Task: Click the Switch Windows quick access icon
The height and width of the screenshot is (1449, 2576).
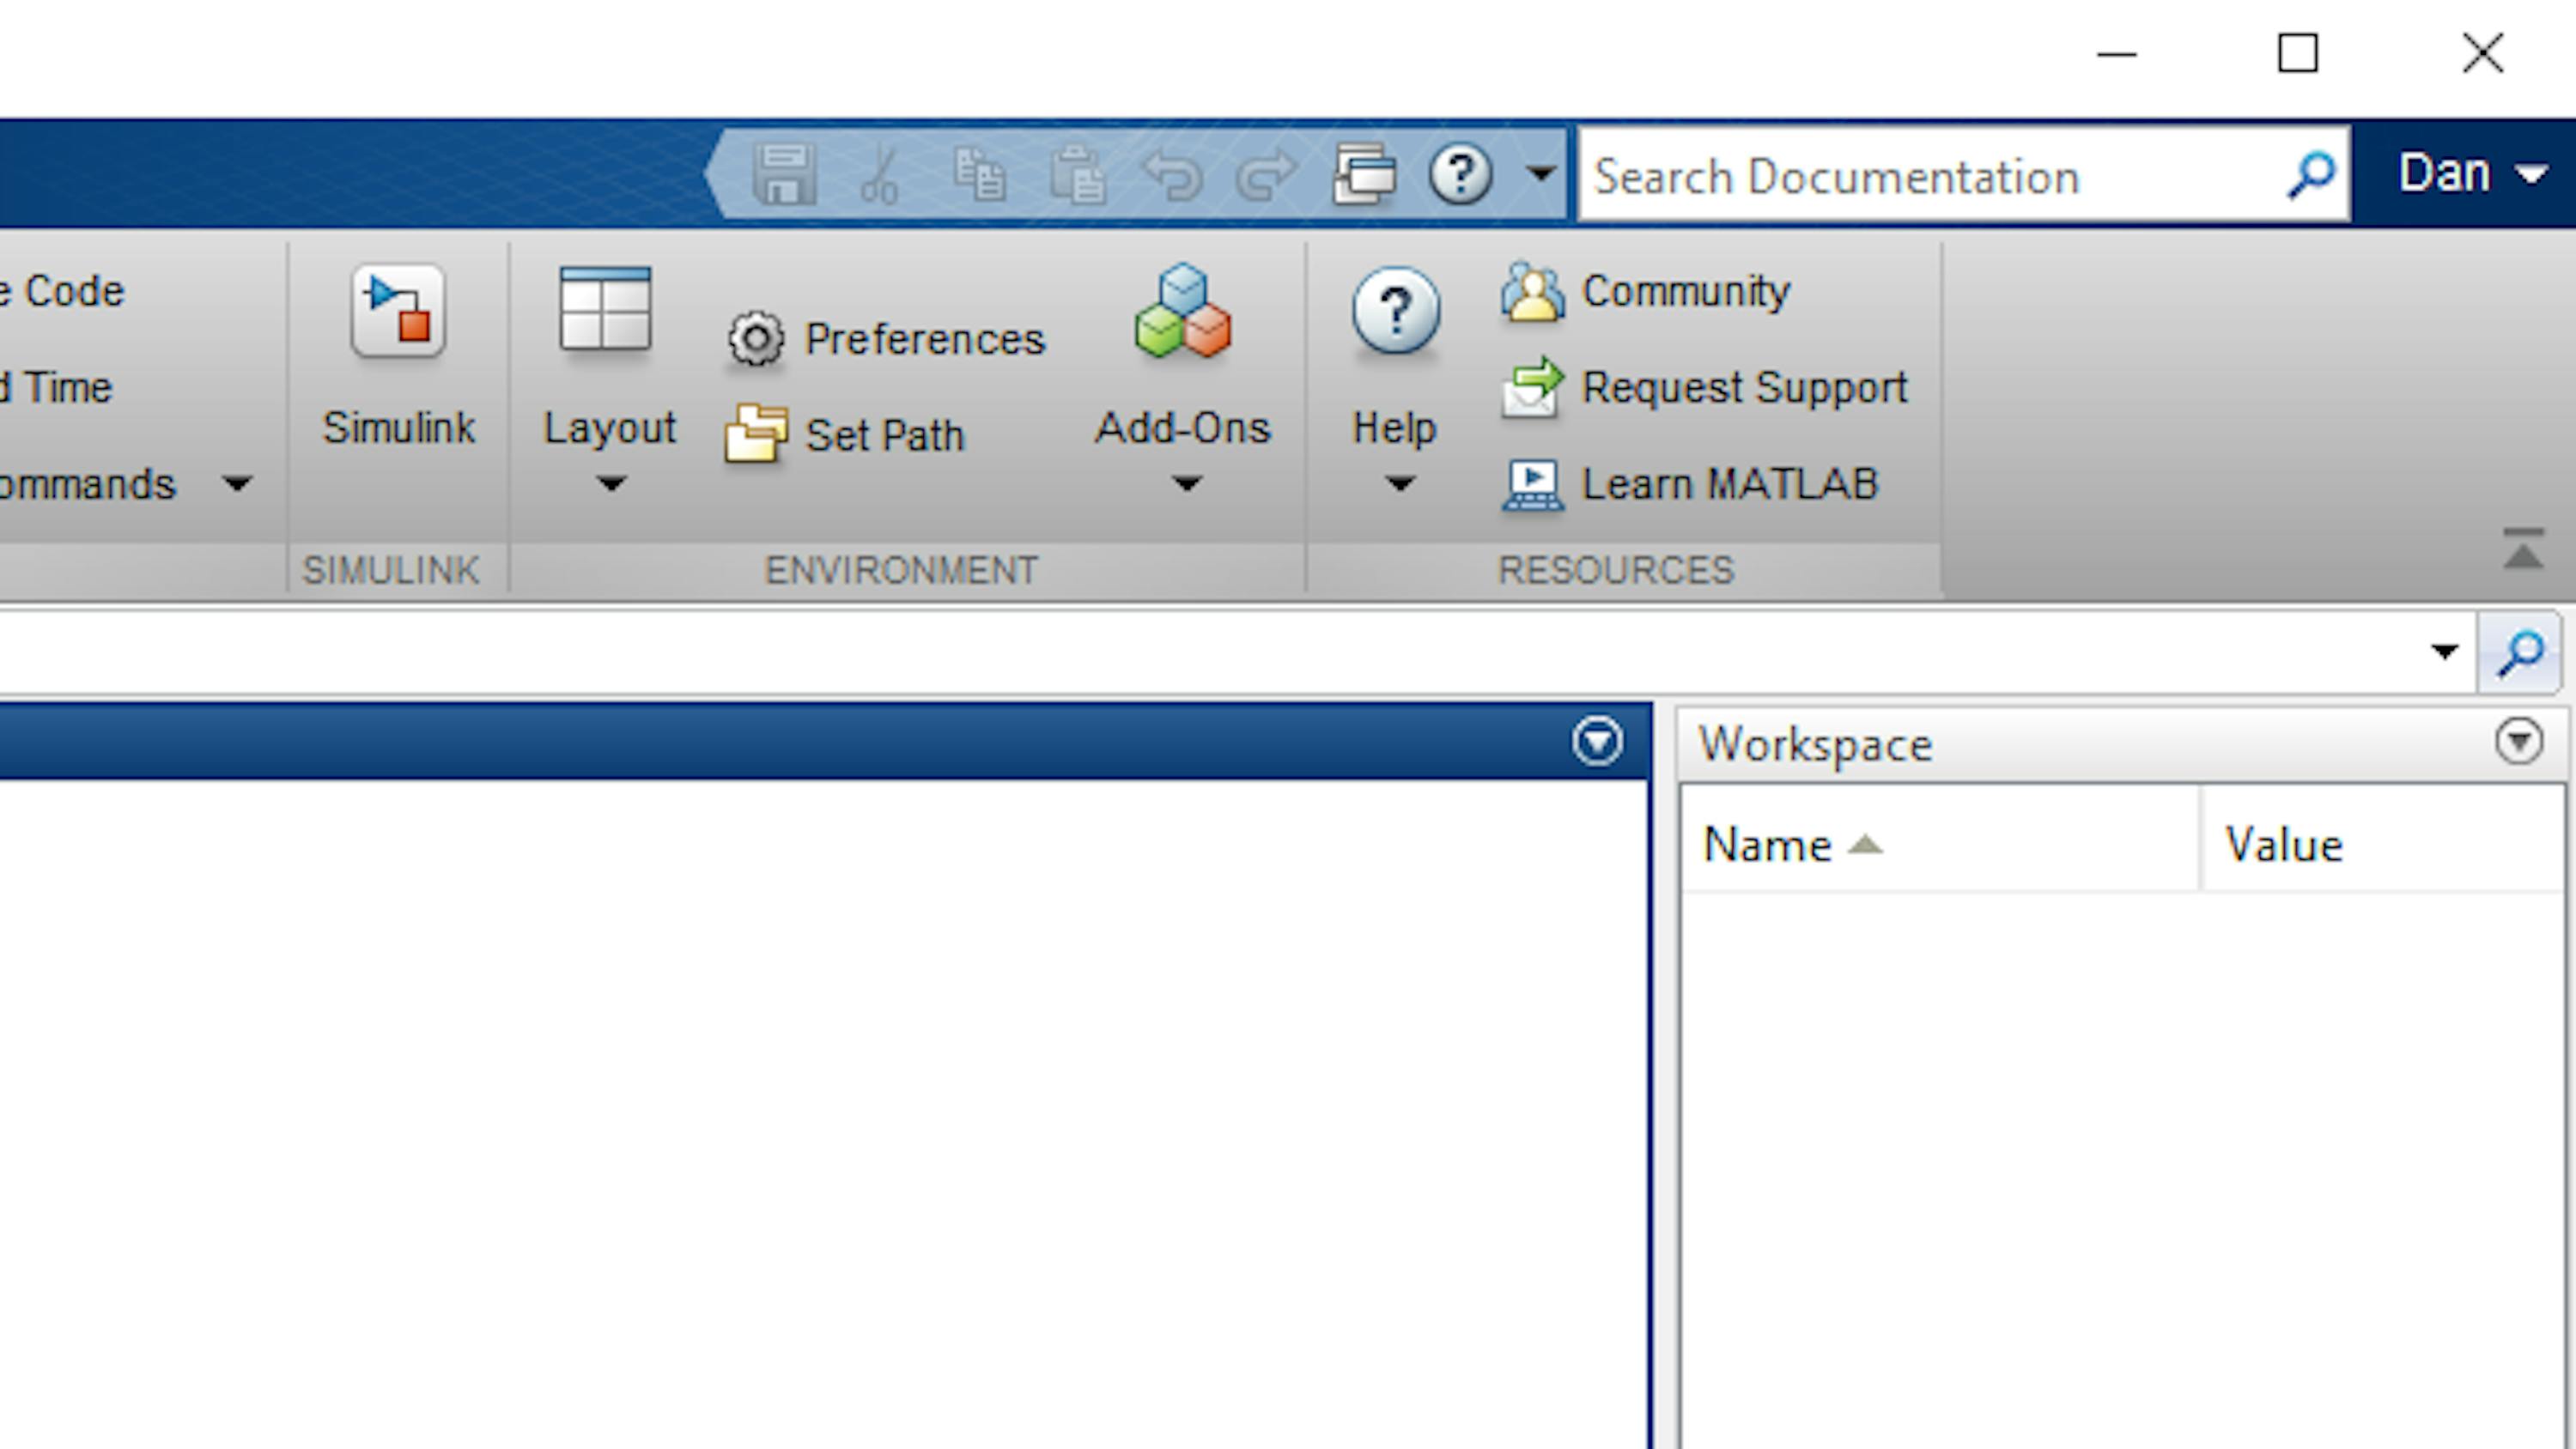Action: [1364, 176]
